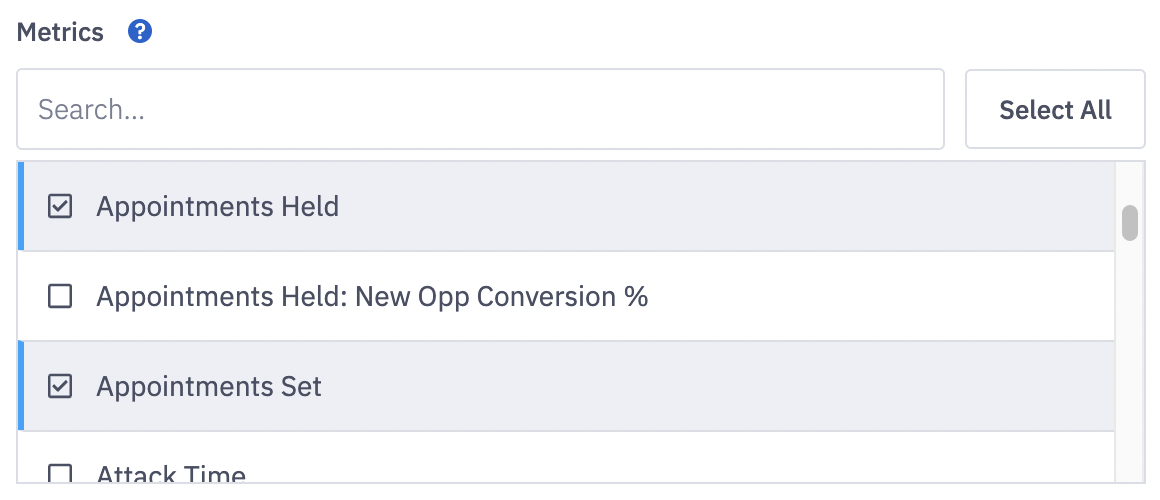The width and height of the screenshot is (1160, 500).
Task: Click the Metrics heading label
Action: coord(60,32)
